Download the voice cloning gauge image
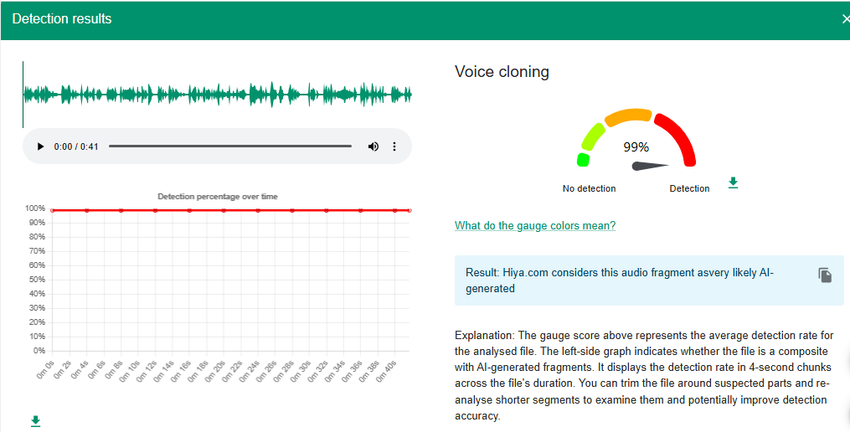Image resolution: width=850 pixels, height=432 pixels. (733, 183)
